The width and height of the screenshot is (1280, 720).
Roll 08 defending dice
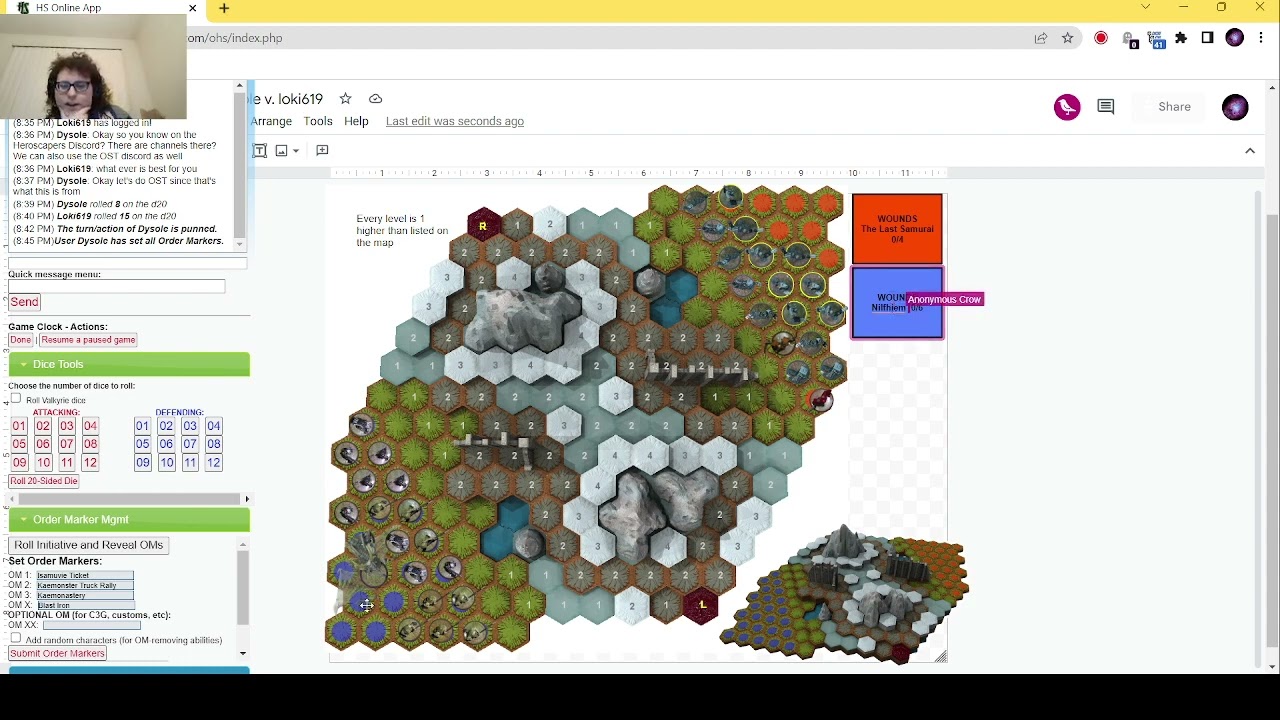click(x=213, y=444)
